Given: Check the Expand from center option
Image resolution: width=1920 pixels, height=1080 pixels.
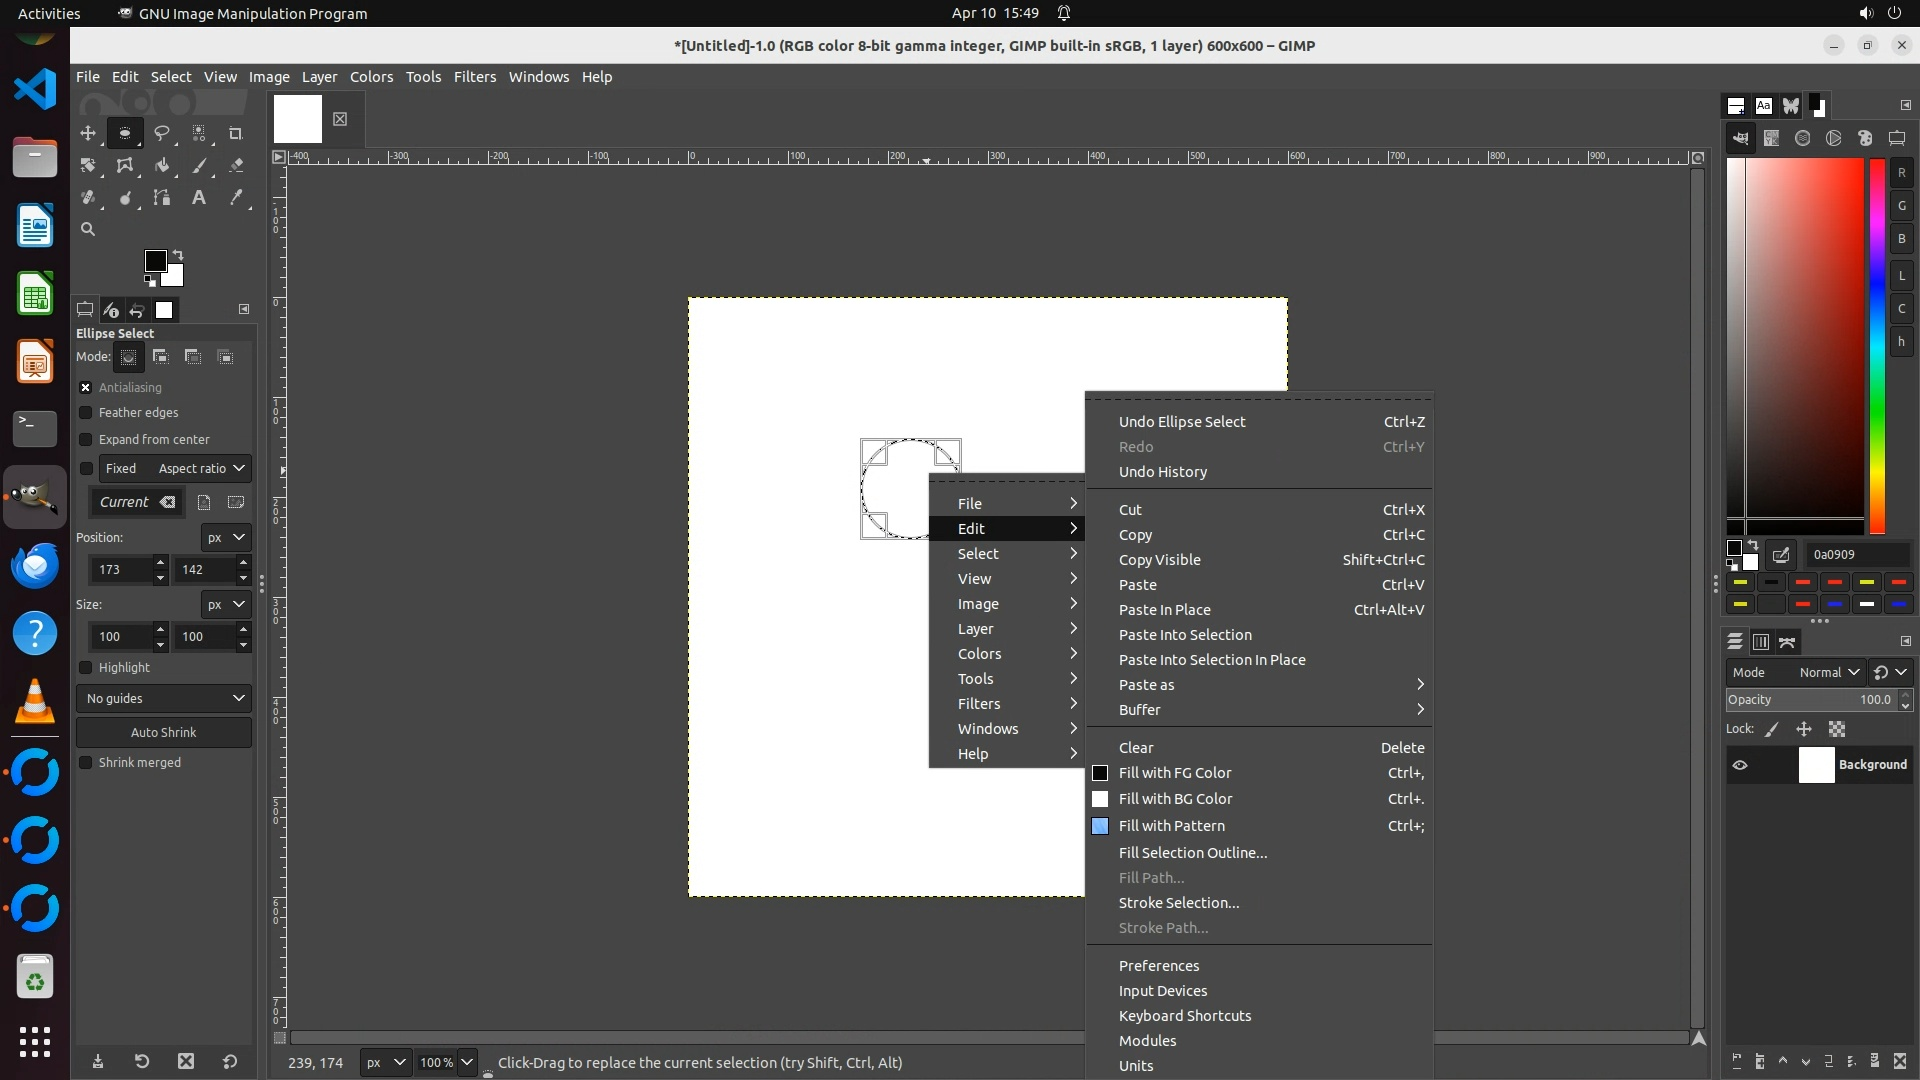Looking at the screenshot, I should click(x=86, y=440).
